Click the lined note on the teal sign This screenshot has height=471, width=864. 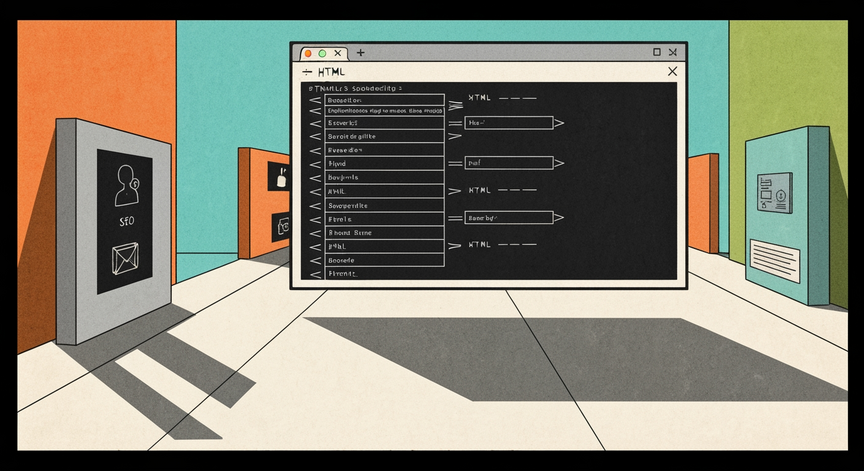(775, 261)
